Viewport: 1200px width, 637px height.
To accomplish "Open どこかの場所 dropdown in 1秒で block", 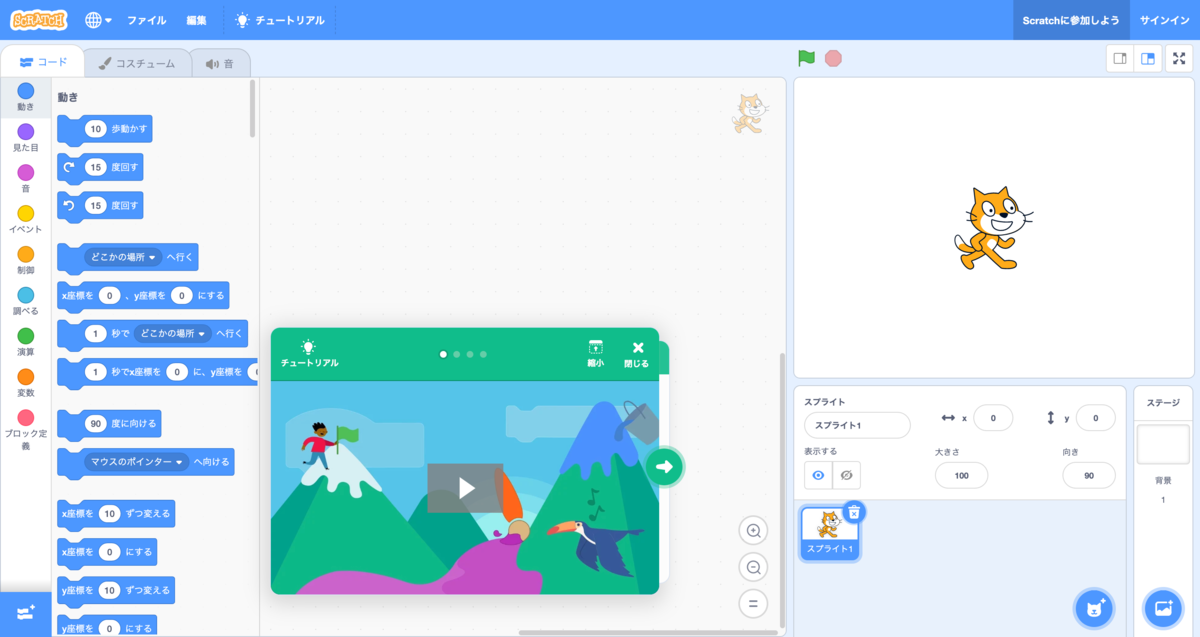I will (x=173, y=333).
